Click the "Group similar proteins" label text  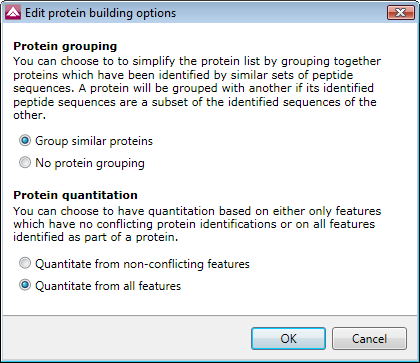click(x=94, y=141)
